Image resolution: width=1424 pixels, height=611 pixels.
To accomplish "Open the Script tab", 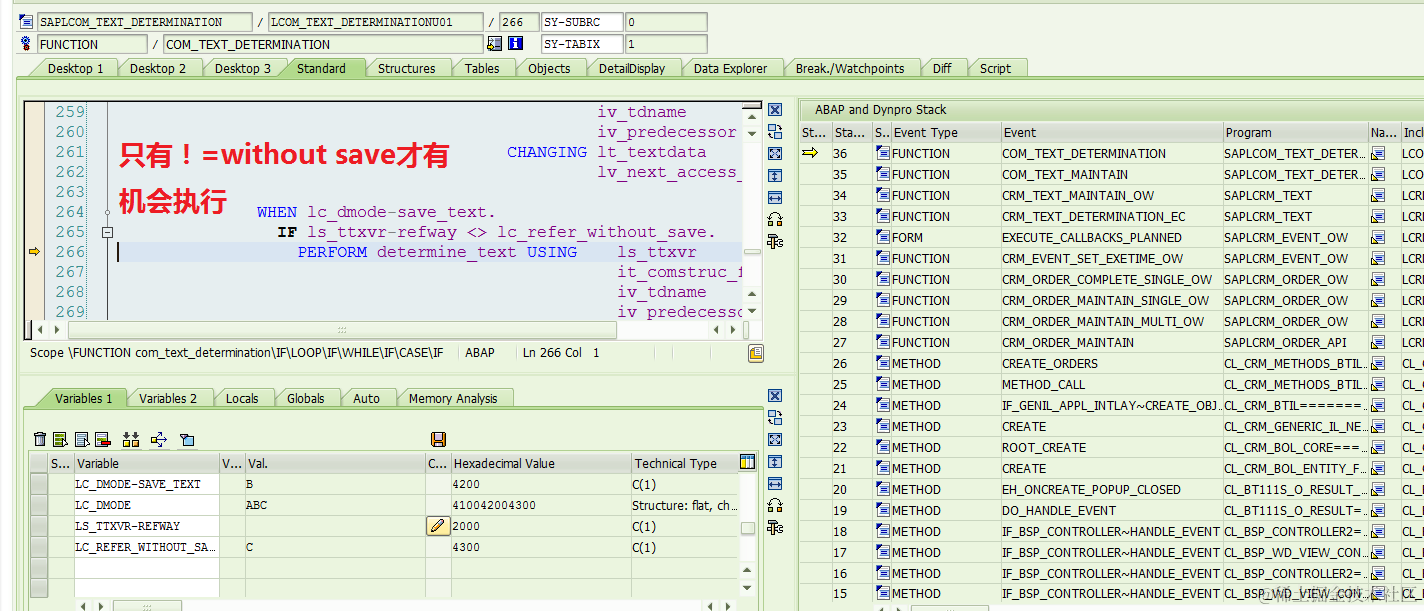I will 995,68.
